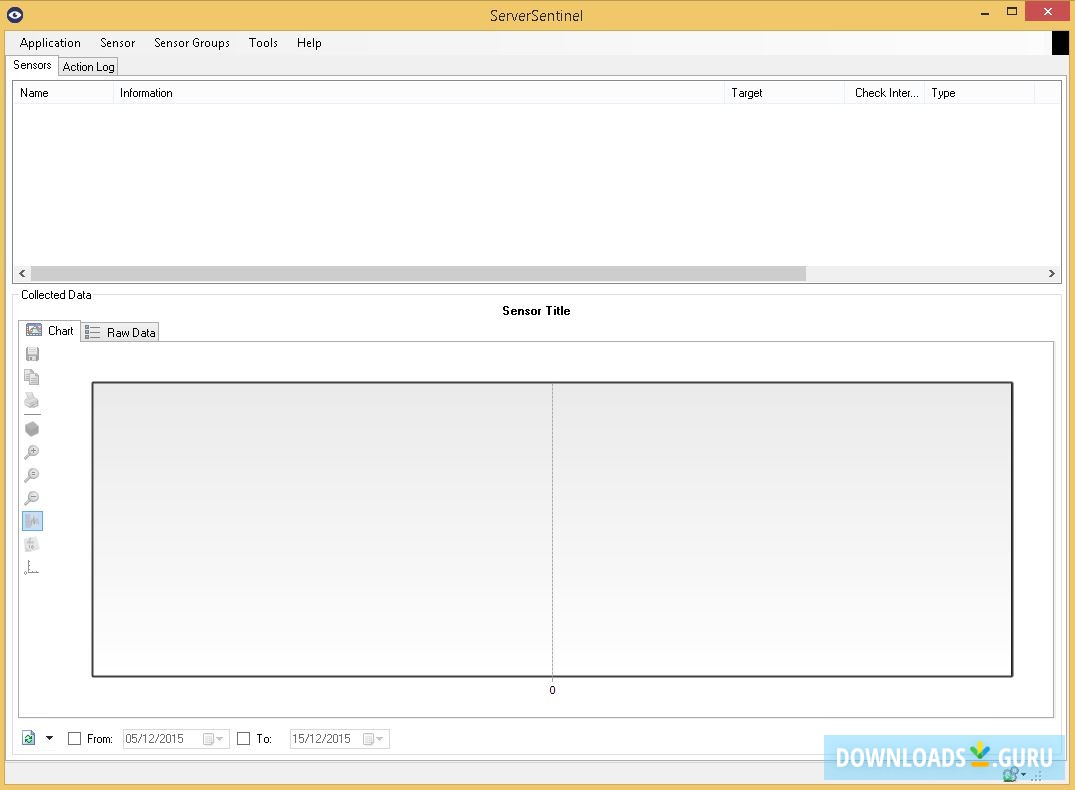Sort by the Type column header
This screenshot has height=790, width=1075.
(980, 93)
